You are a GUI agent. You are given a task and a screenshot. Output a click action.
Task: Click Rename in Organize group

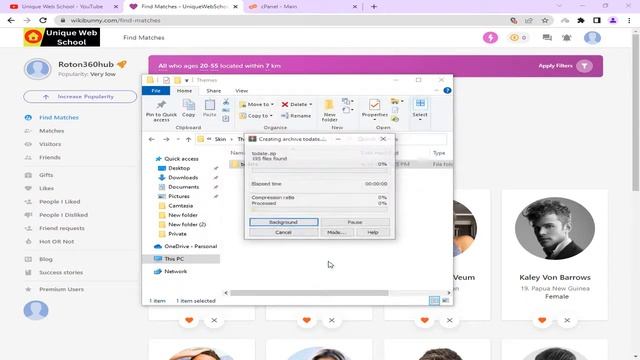click(296, 116)
